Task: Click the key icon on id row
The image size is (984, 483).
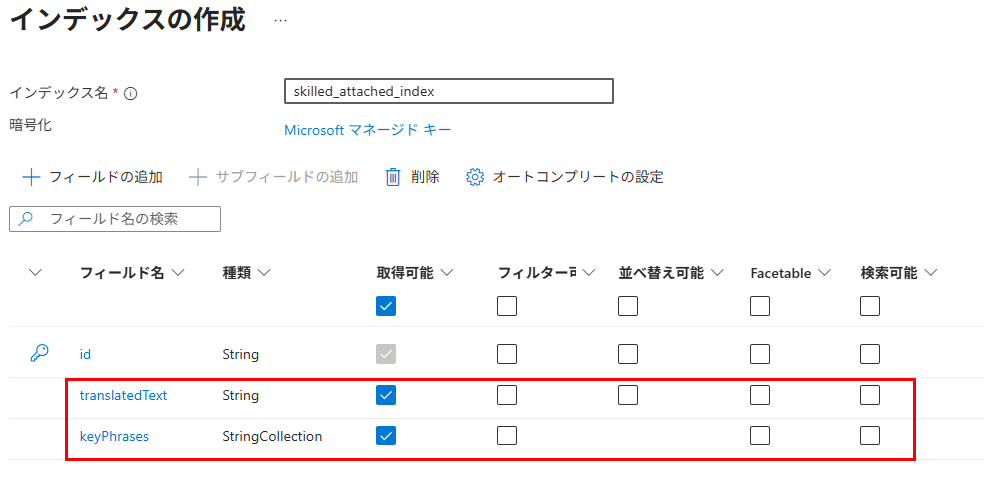Action: point(40,353)
